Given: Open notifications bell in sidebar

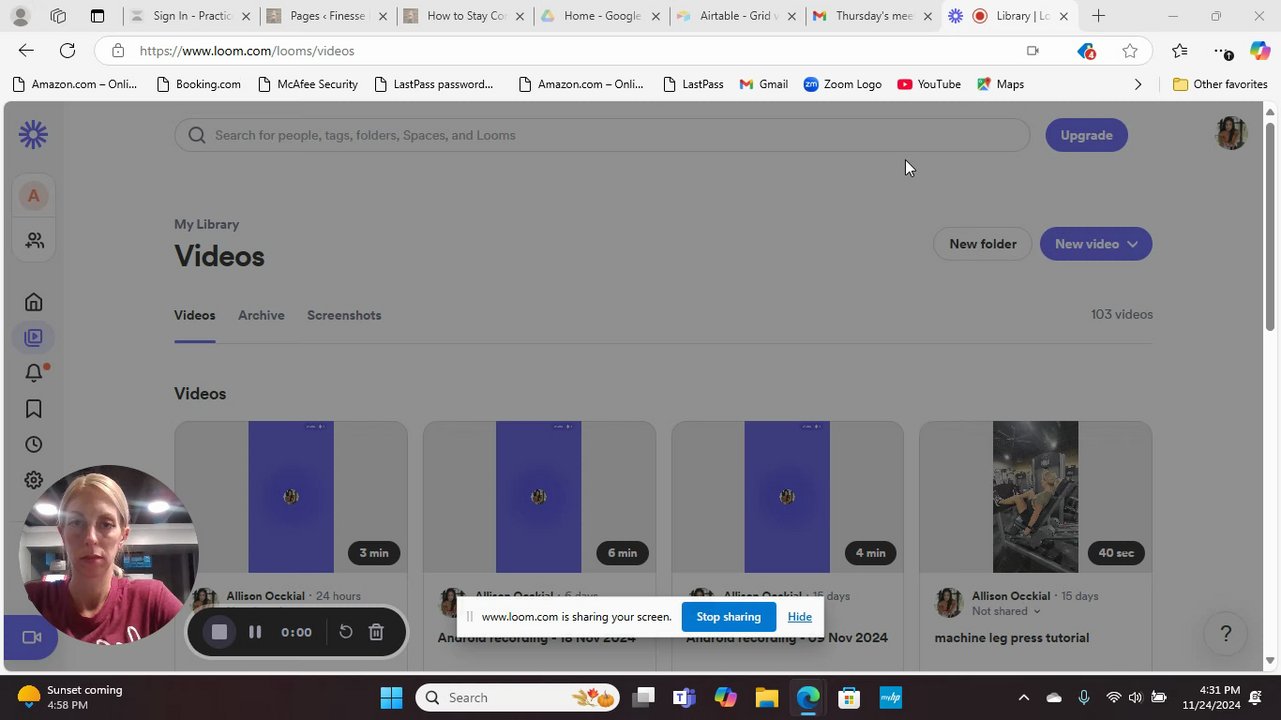Looking at the screenshot, I should 33,373.
